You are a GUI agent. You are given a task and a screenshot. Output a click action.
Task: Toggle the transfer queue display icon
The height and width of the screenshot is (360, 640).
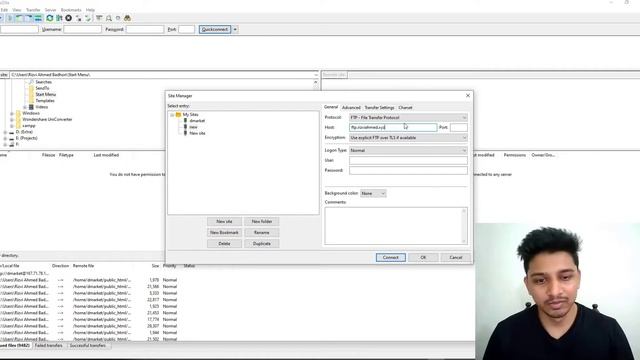tap(38, 18)
